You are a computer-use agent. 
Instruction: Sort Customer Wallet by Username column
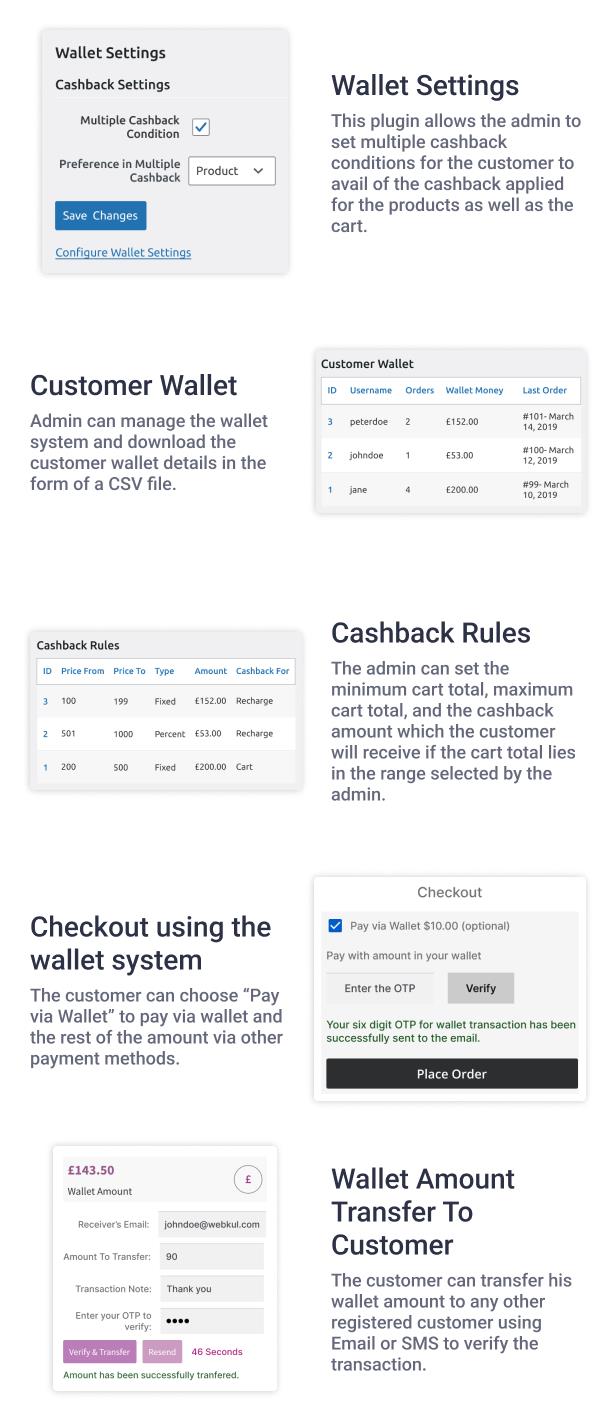pos(371,390)
